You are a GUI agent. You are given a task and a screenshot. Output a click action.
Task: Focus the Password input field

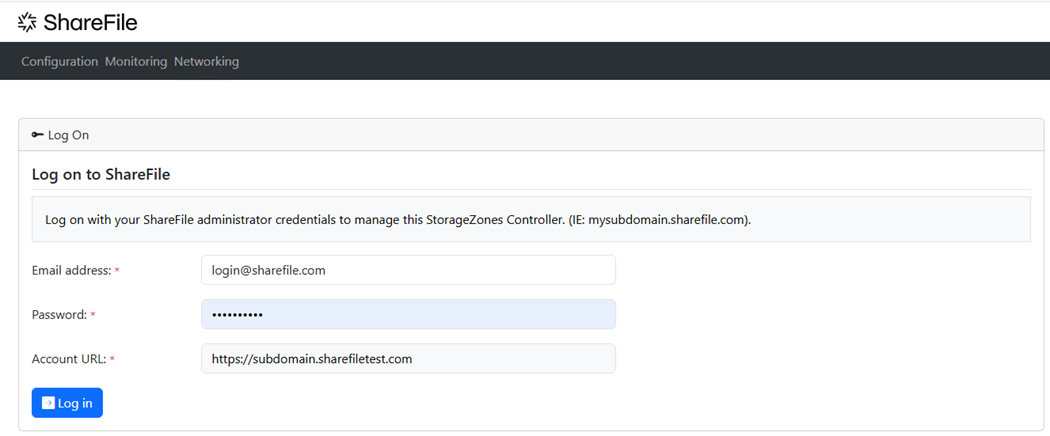[x=408, y=314]
